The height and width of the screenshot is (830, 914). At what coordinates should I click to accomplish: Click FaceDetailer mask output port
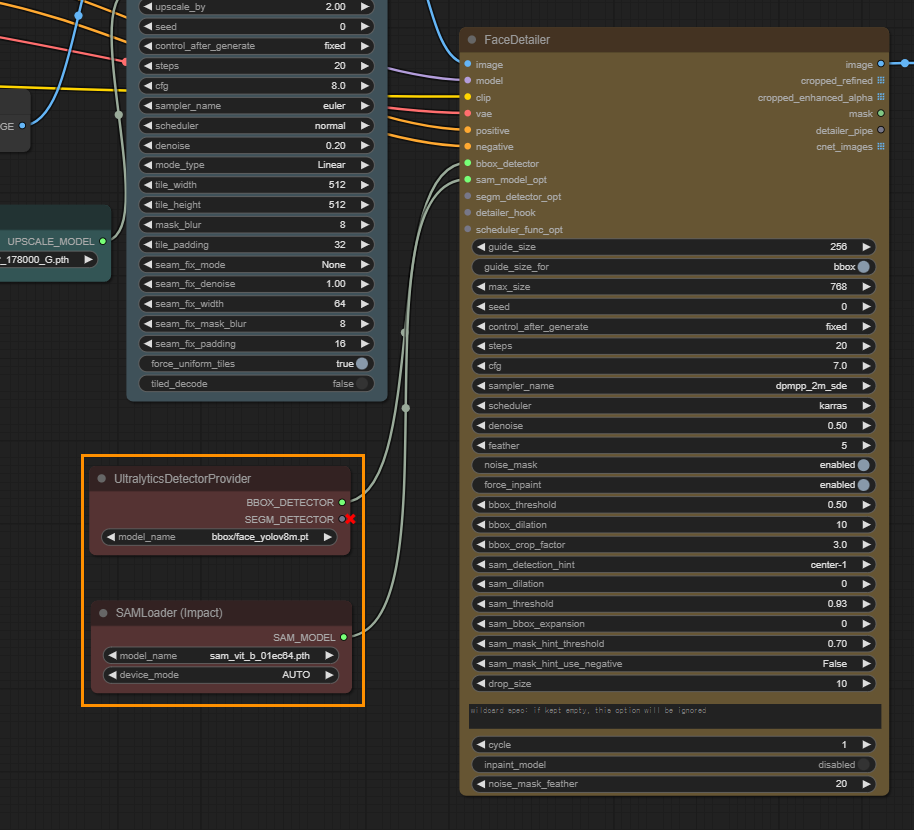point(881,114)
